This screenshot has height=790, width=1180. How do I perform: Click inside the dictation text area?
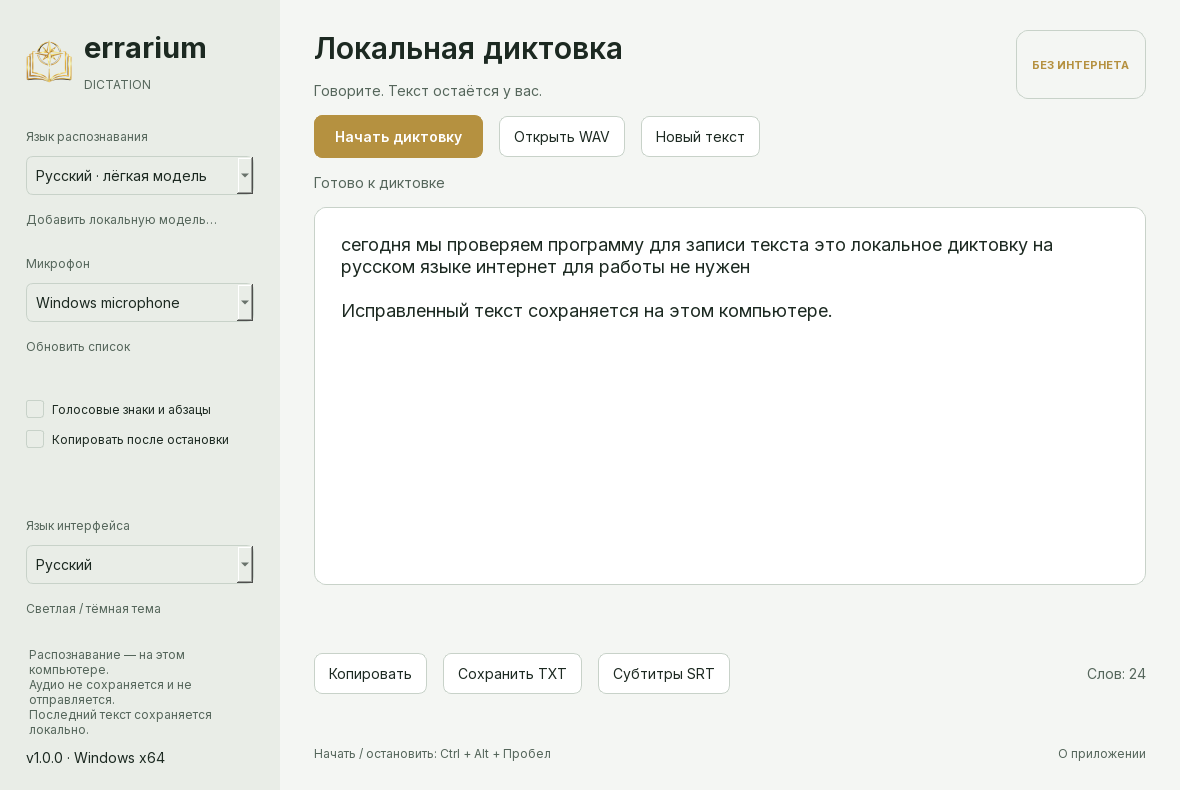[x=730, y=396]
